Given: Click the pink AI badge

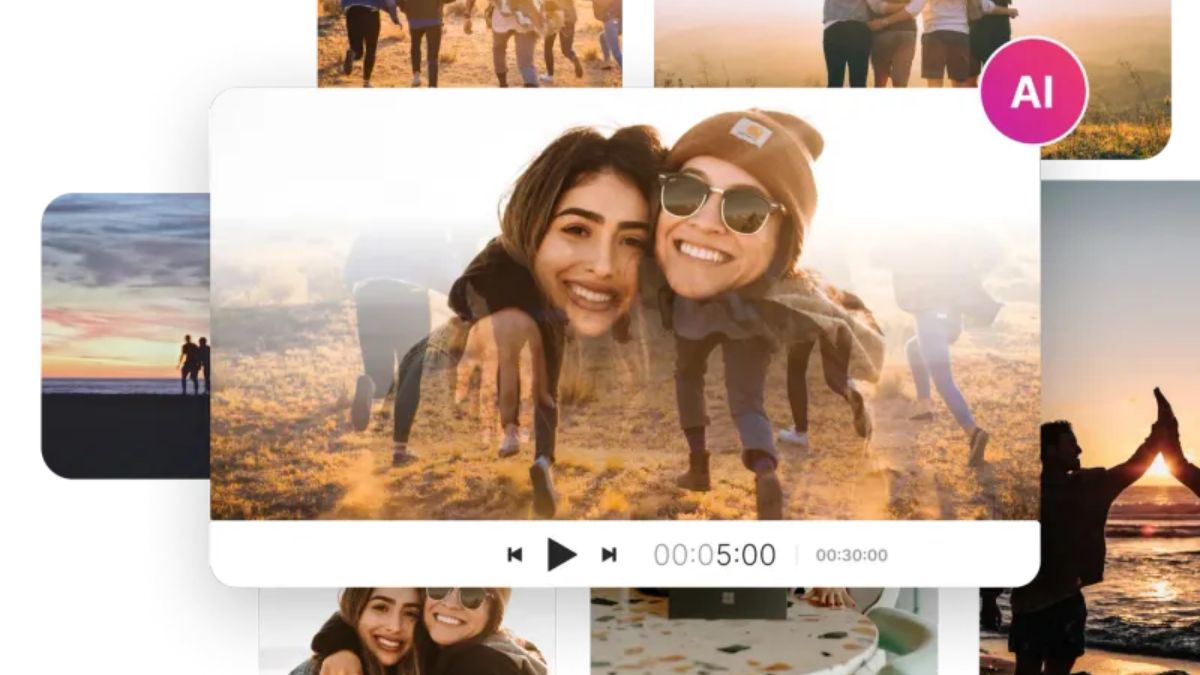Looking at the screenshot, I should 1033,91.
